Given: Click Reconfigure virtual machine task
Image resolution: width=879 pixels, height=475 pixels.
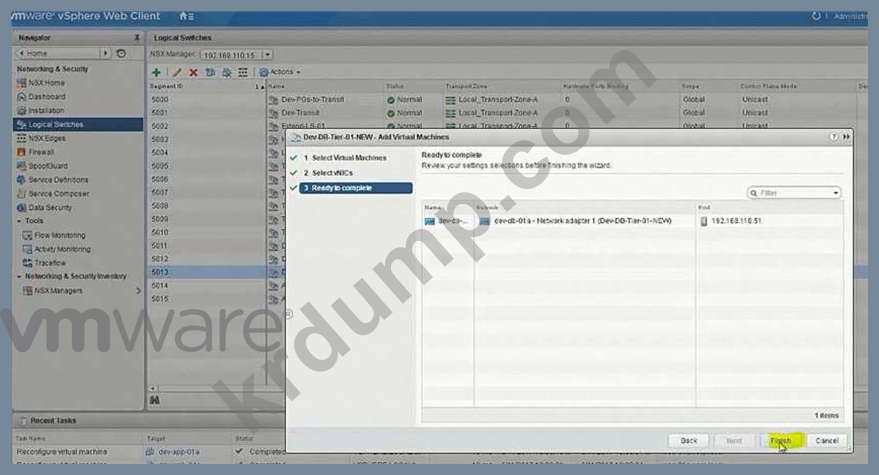Looking at the screenshot, I should click(x=62, y=451).
